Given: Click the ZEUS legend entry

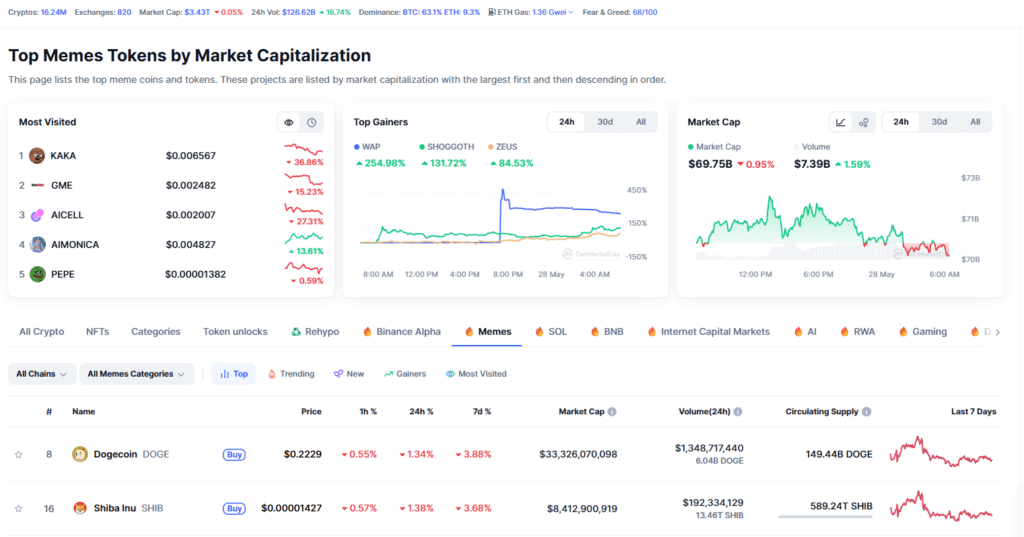Looking at the screenshot, I should point(503,147).
